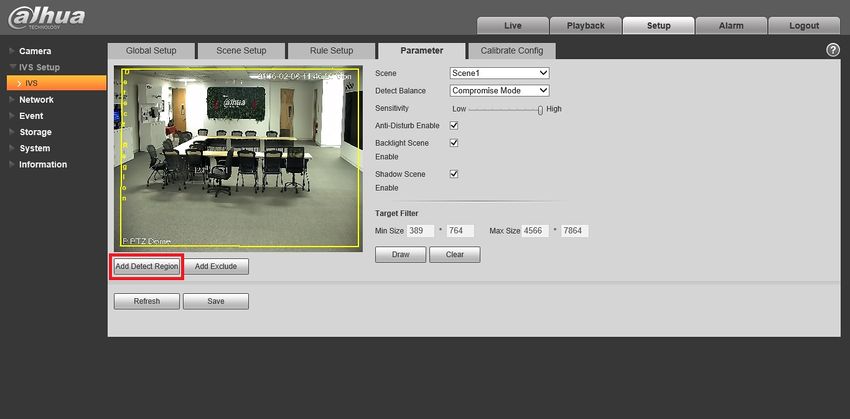Screen dimensions: 850x419
Task: Switch to the Live tab
Action: (513, 25)
